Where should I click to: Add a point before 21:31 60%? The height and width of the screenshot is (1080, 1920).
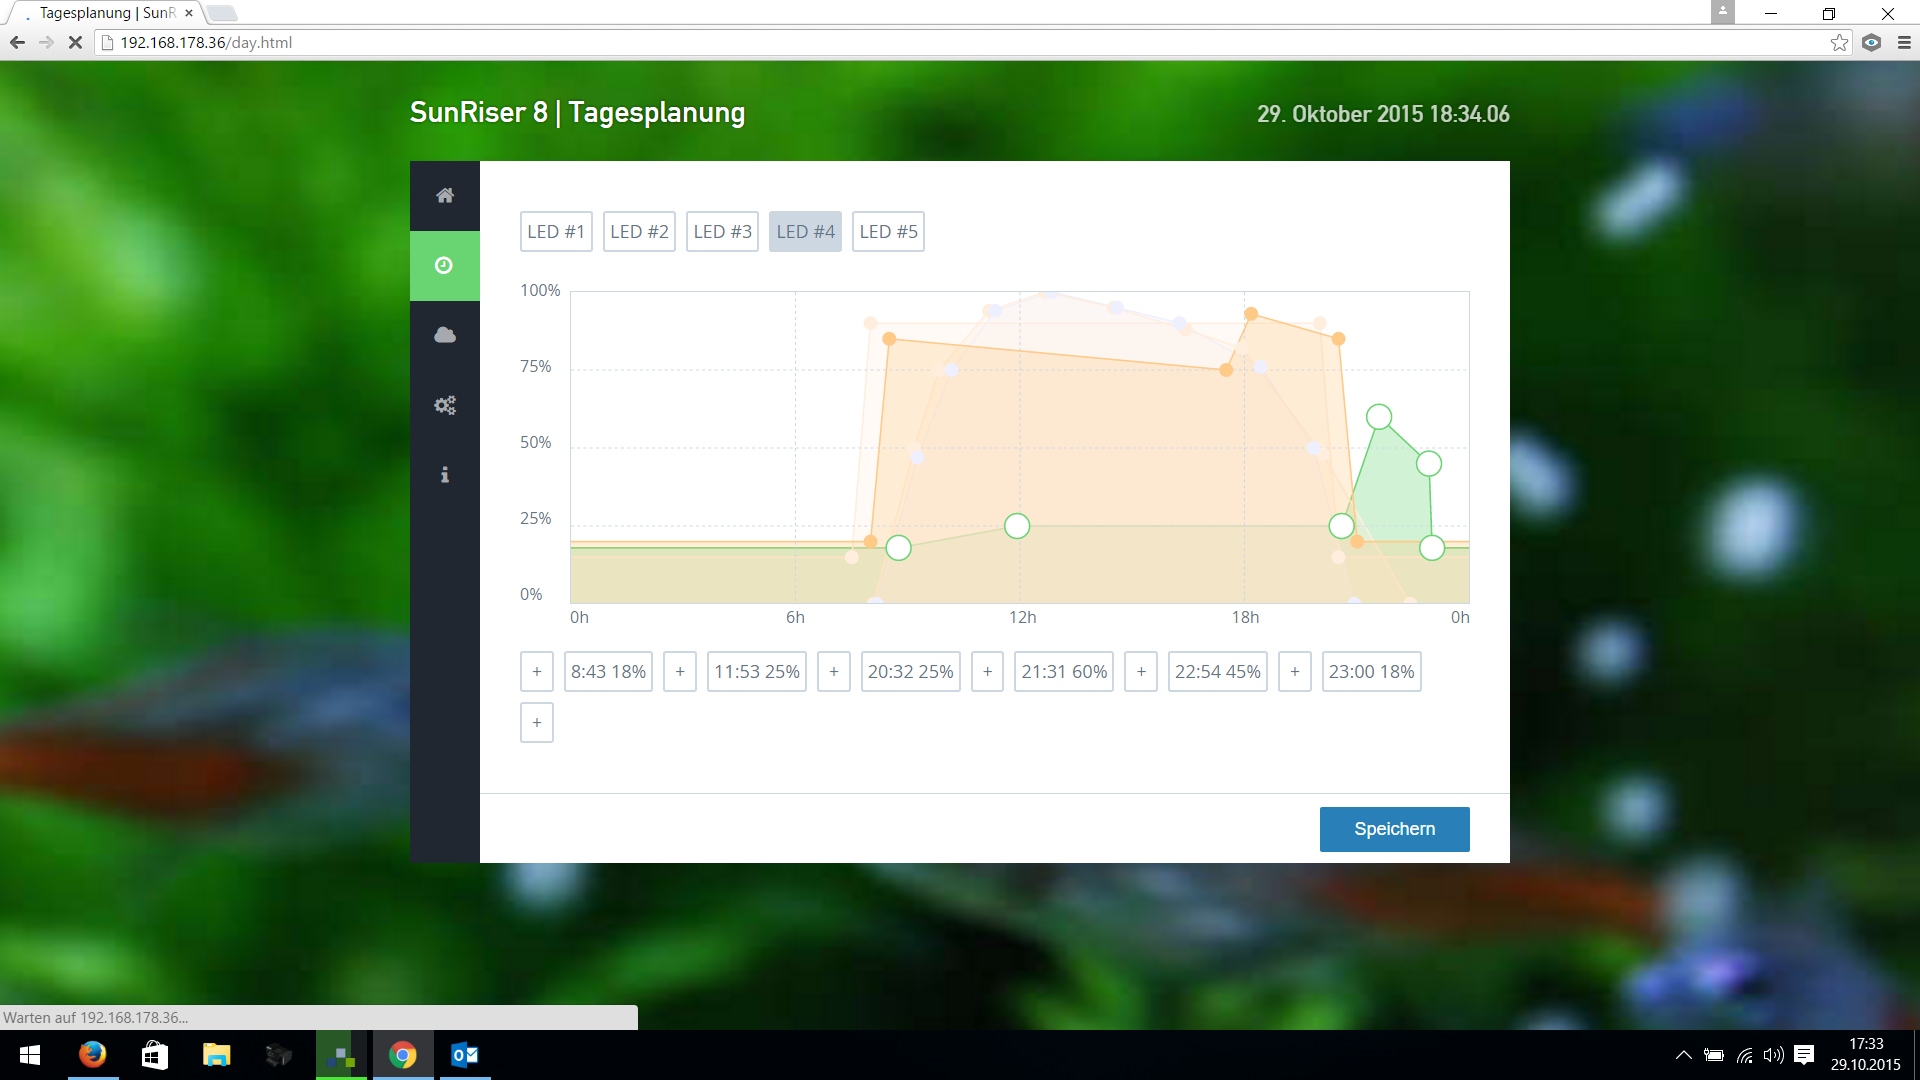coord(988,672)
